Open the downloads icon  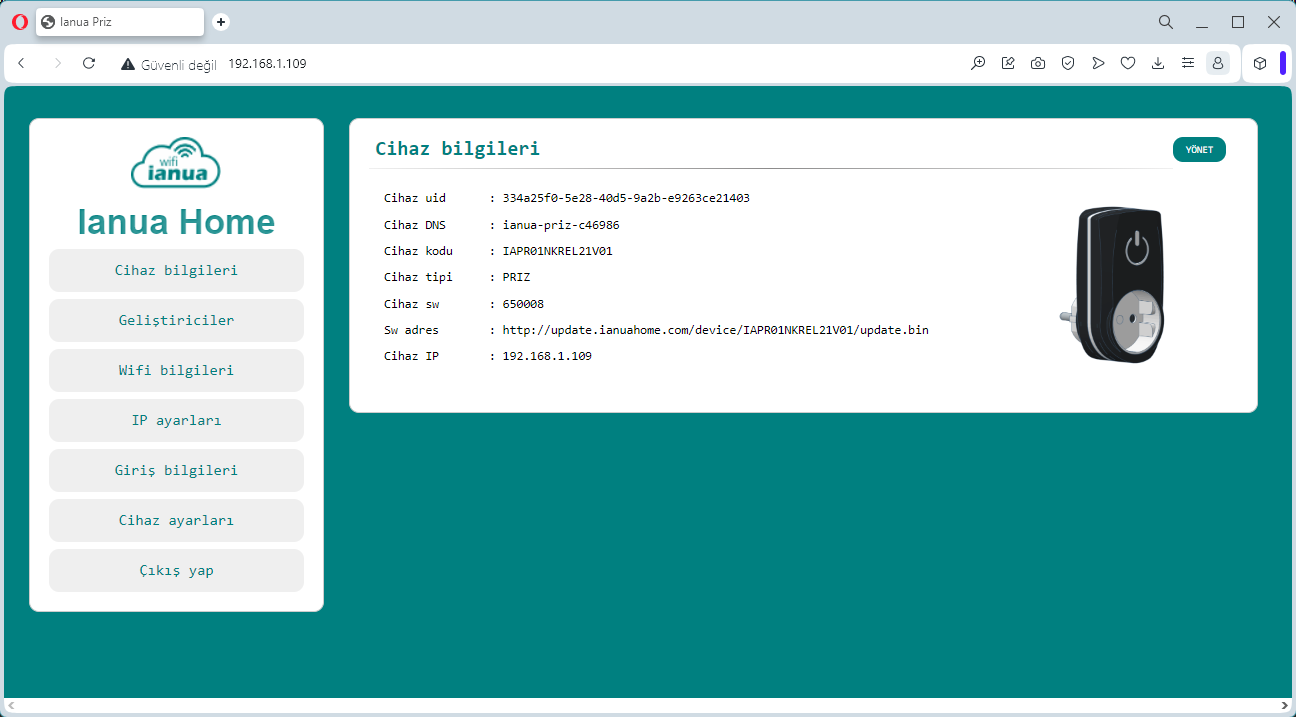tap(1158, 63)
